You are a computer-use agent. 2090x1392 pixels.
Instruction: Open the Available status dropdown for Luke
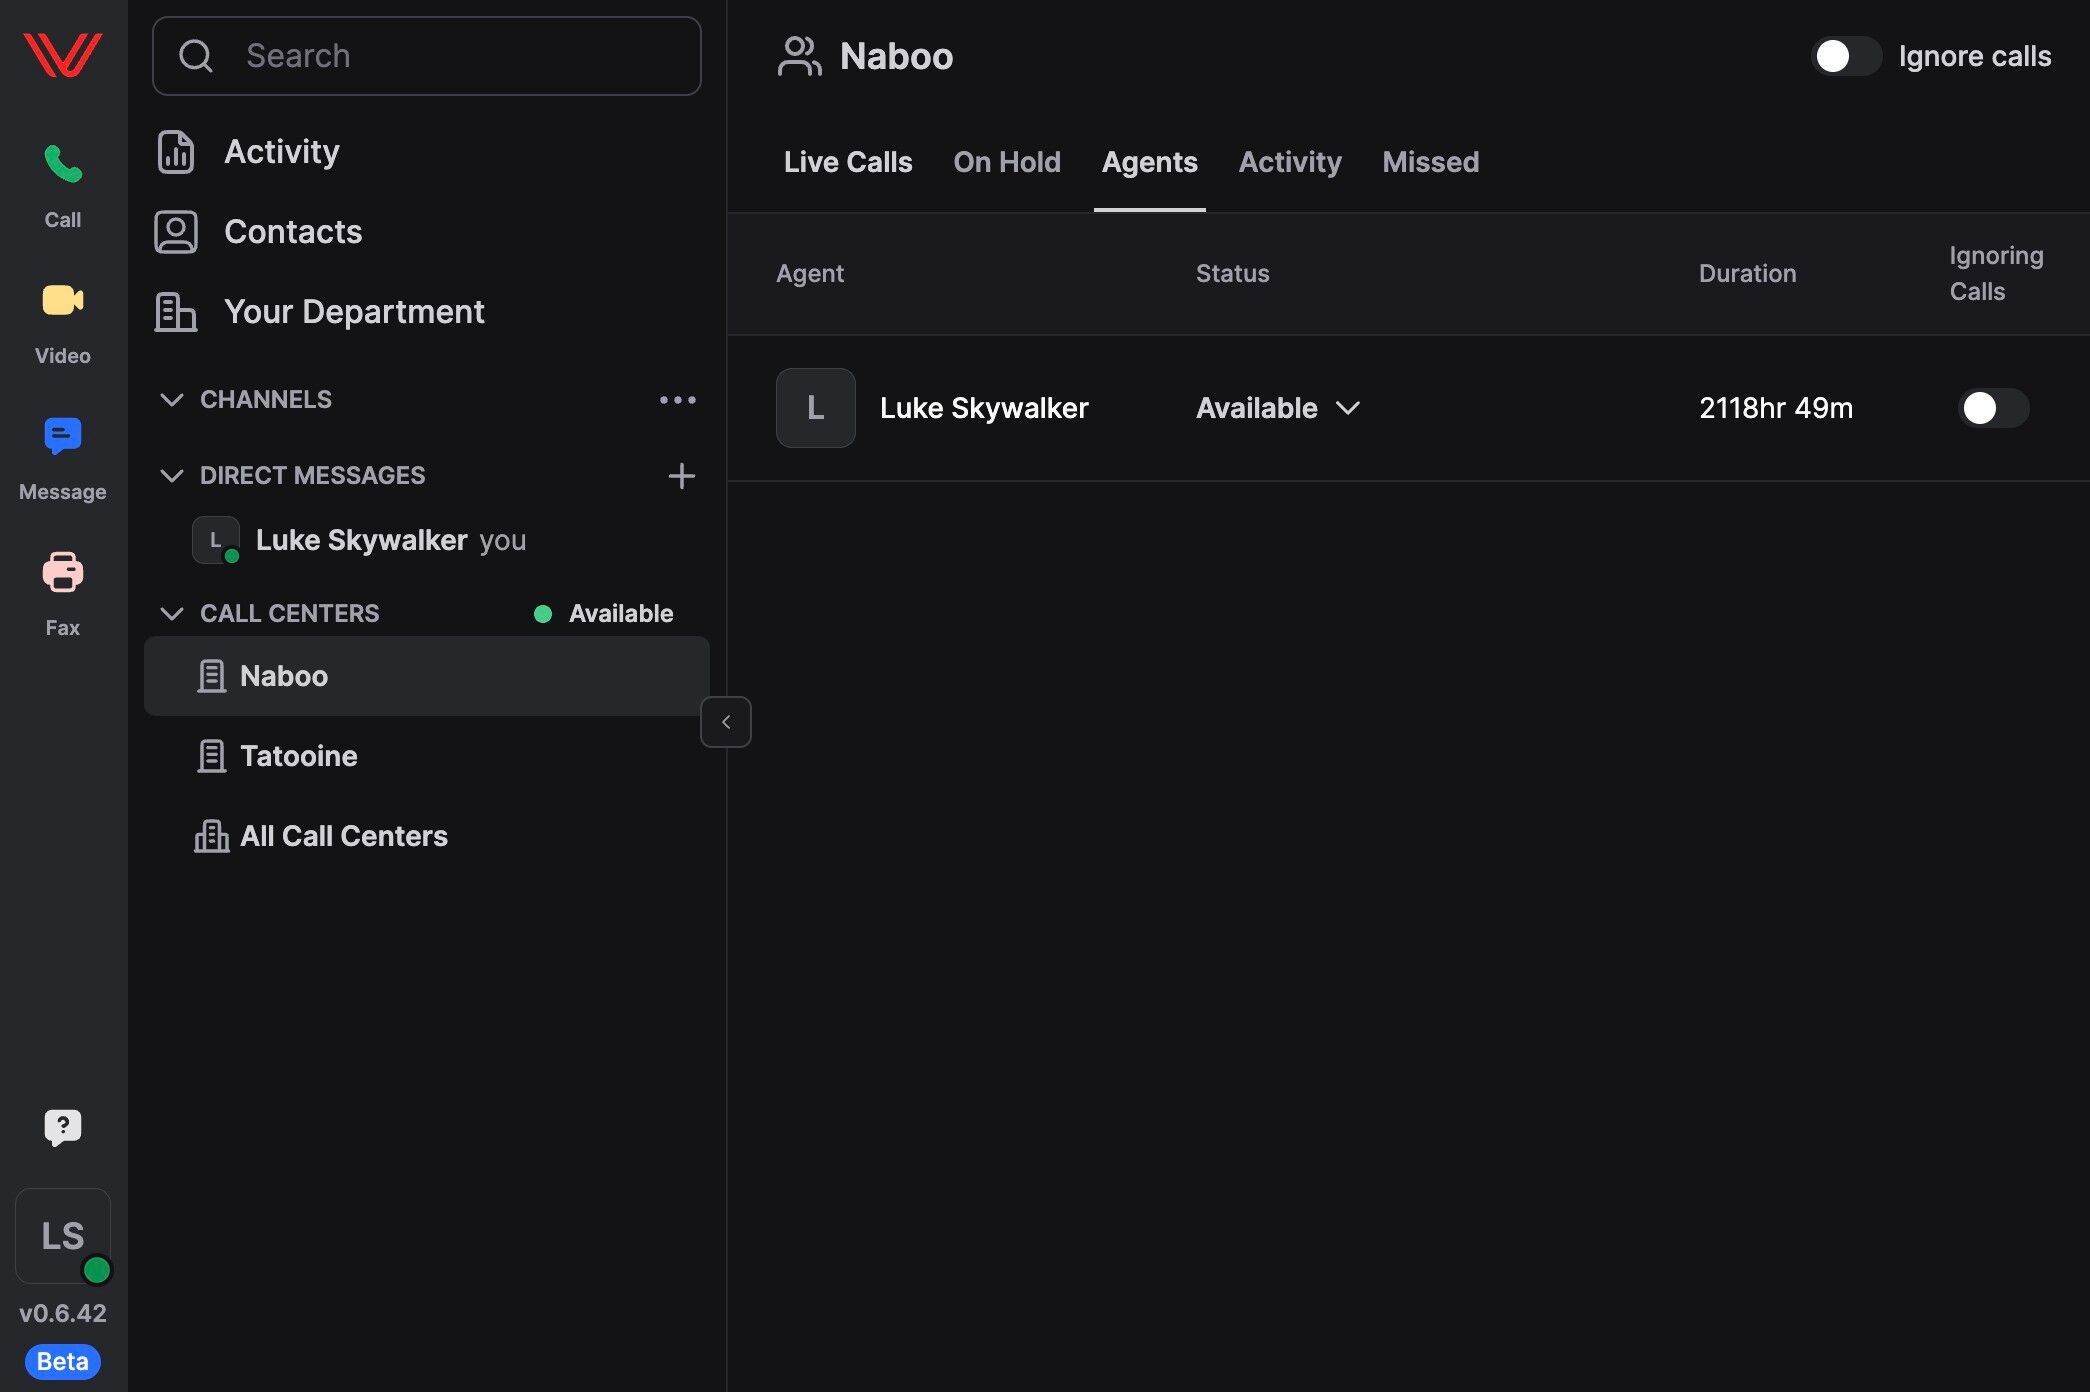pyautogui.click(x=1278, y=408)
